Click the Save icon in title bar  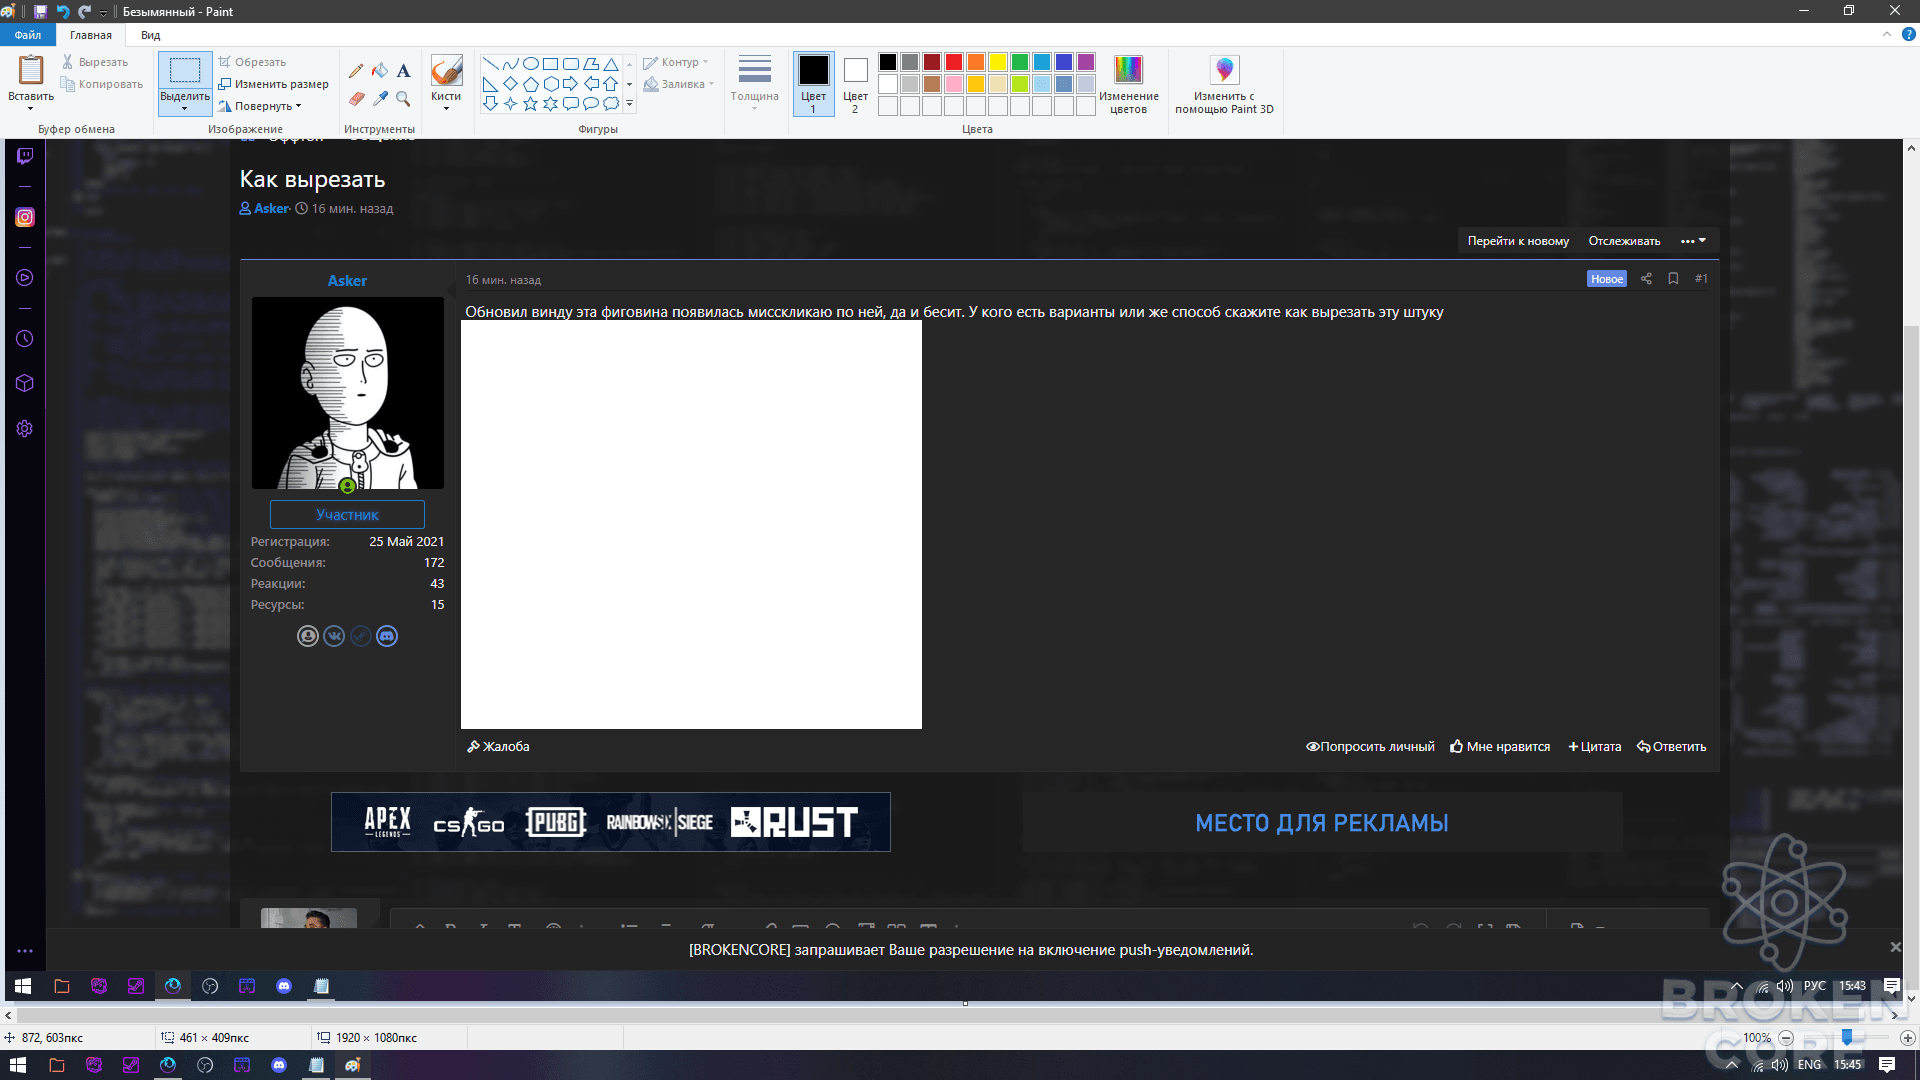point(40,12)
